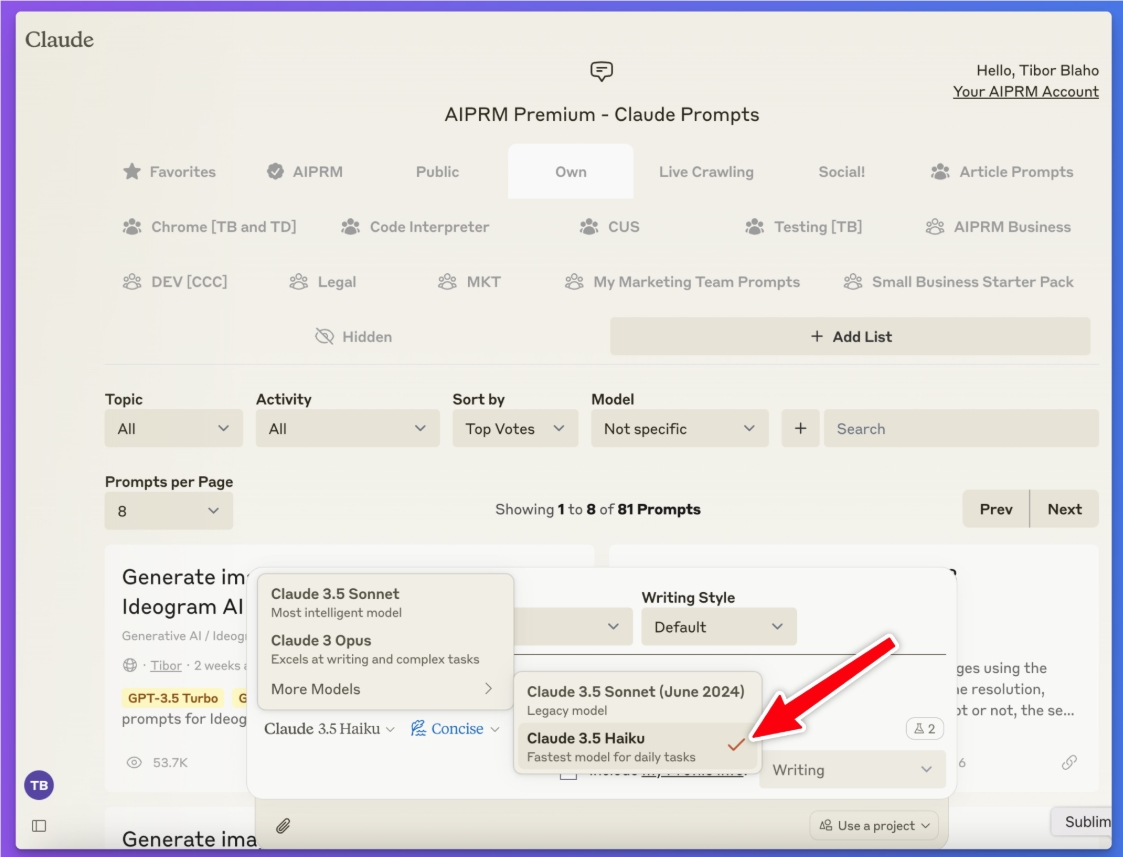
Task: Expand the More Models submenu
Action: tap(384, 689)
